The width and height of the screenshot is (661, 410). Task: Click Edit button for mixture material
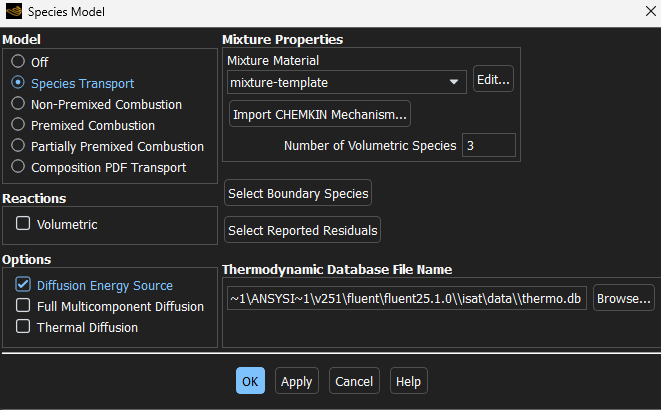(x=492, y=80)
